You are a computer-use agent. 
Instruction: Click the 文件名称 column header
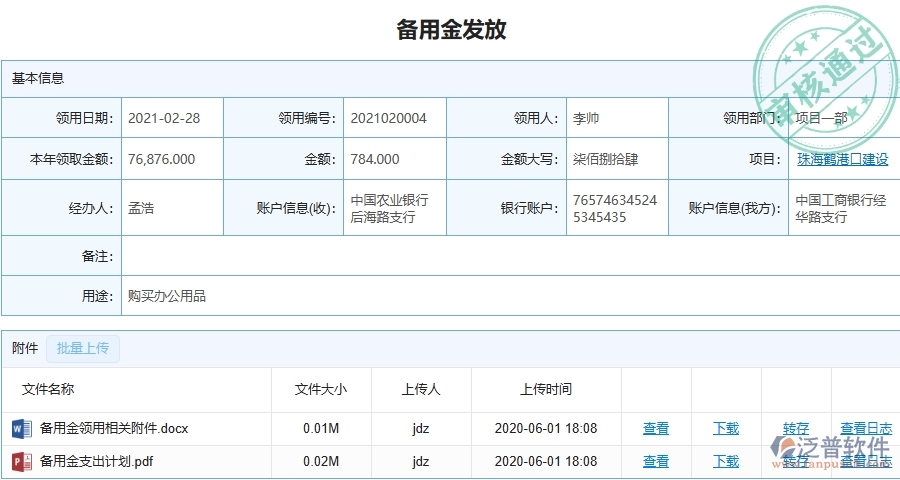[x=48, y=390]
